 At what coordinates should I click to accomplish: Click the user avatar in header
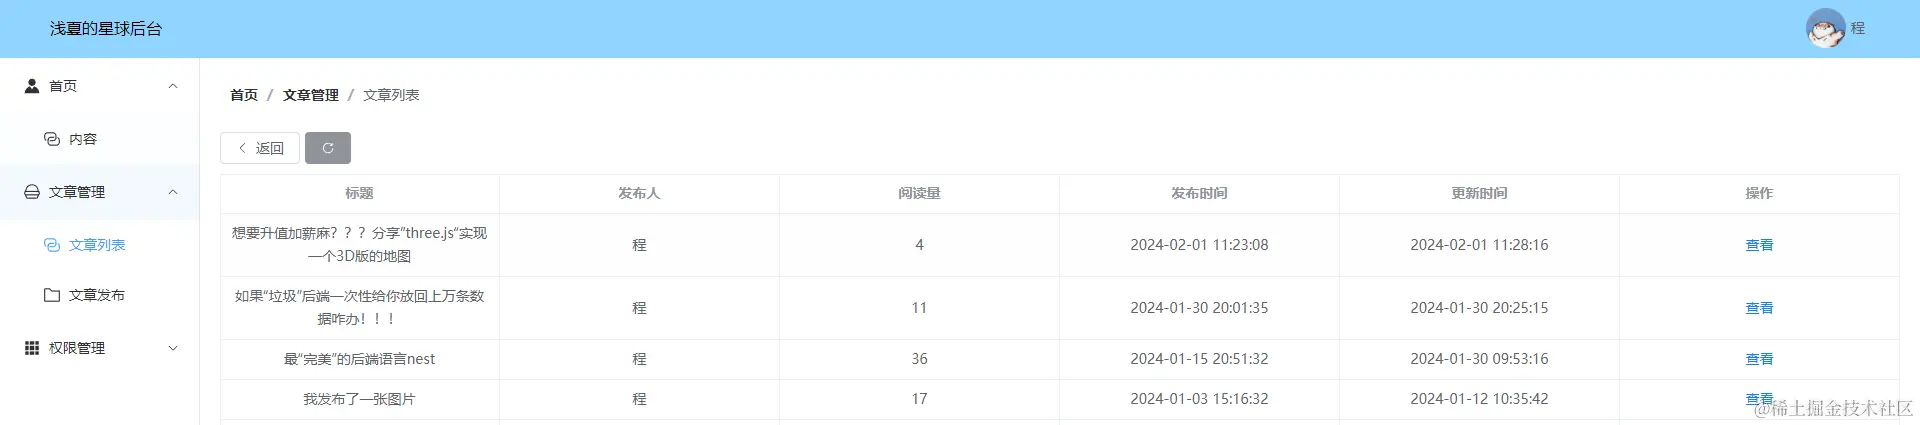(1825, 28)
